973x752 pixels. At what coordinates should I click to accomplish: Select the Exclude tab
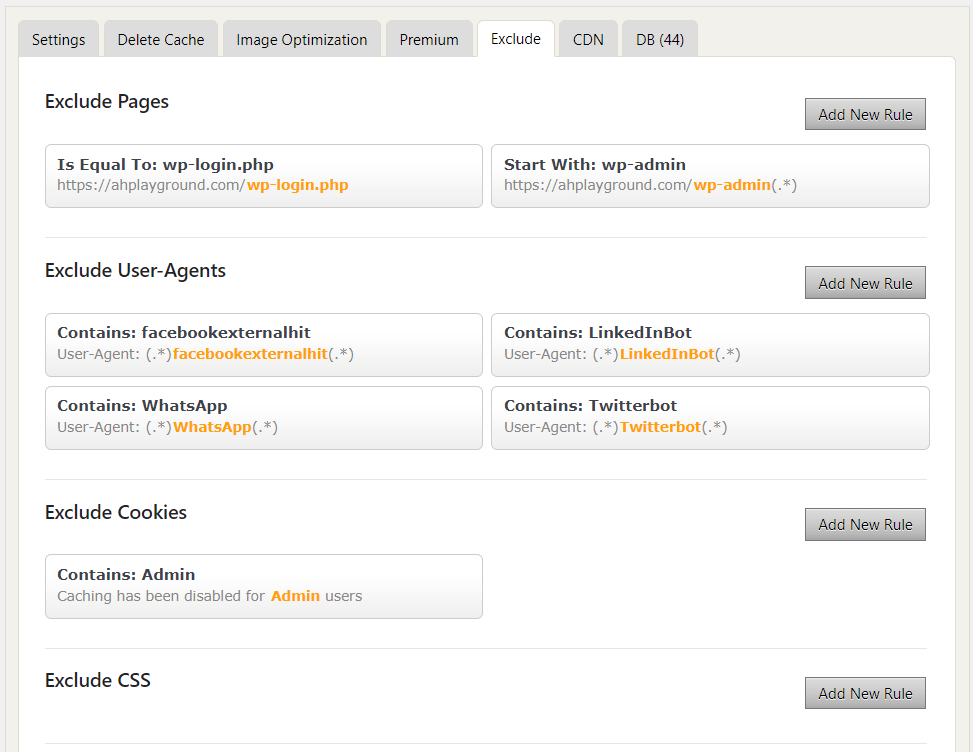[515, 39]
